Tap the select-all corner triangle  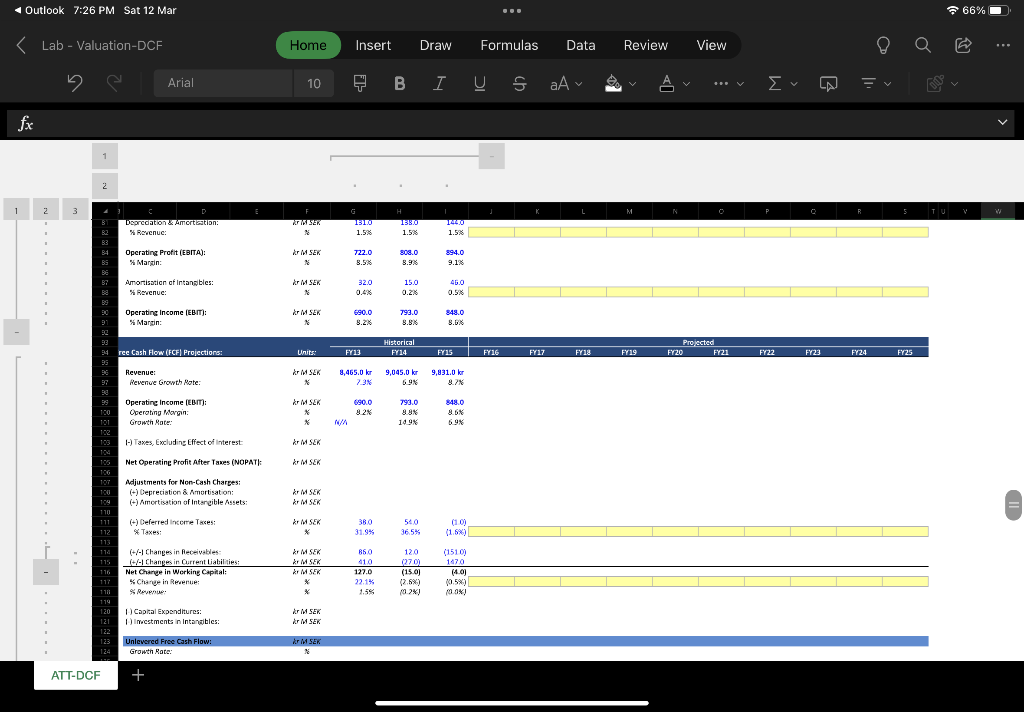(x=106, y=211)
